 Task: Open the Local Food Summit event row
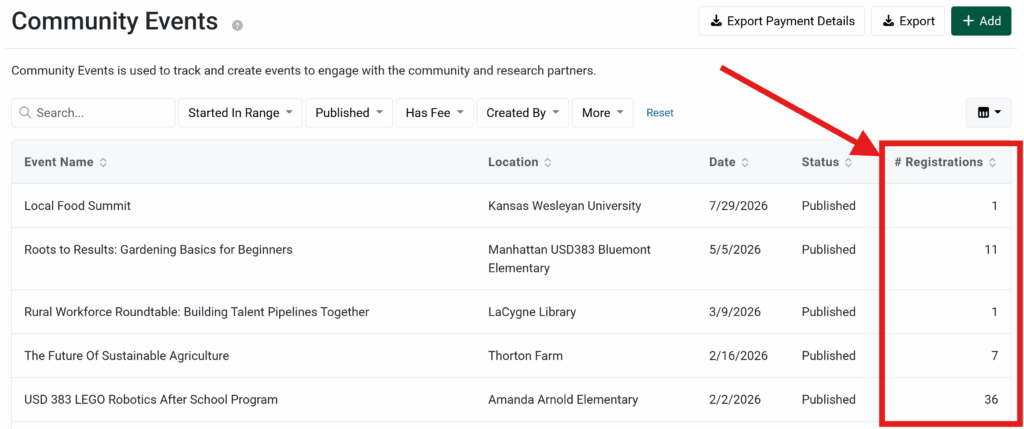[77, 206]
